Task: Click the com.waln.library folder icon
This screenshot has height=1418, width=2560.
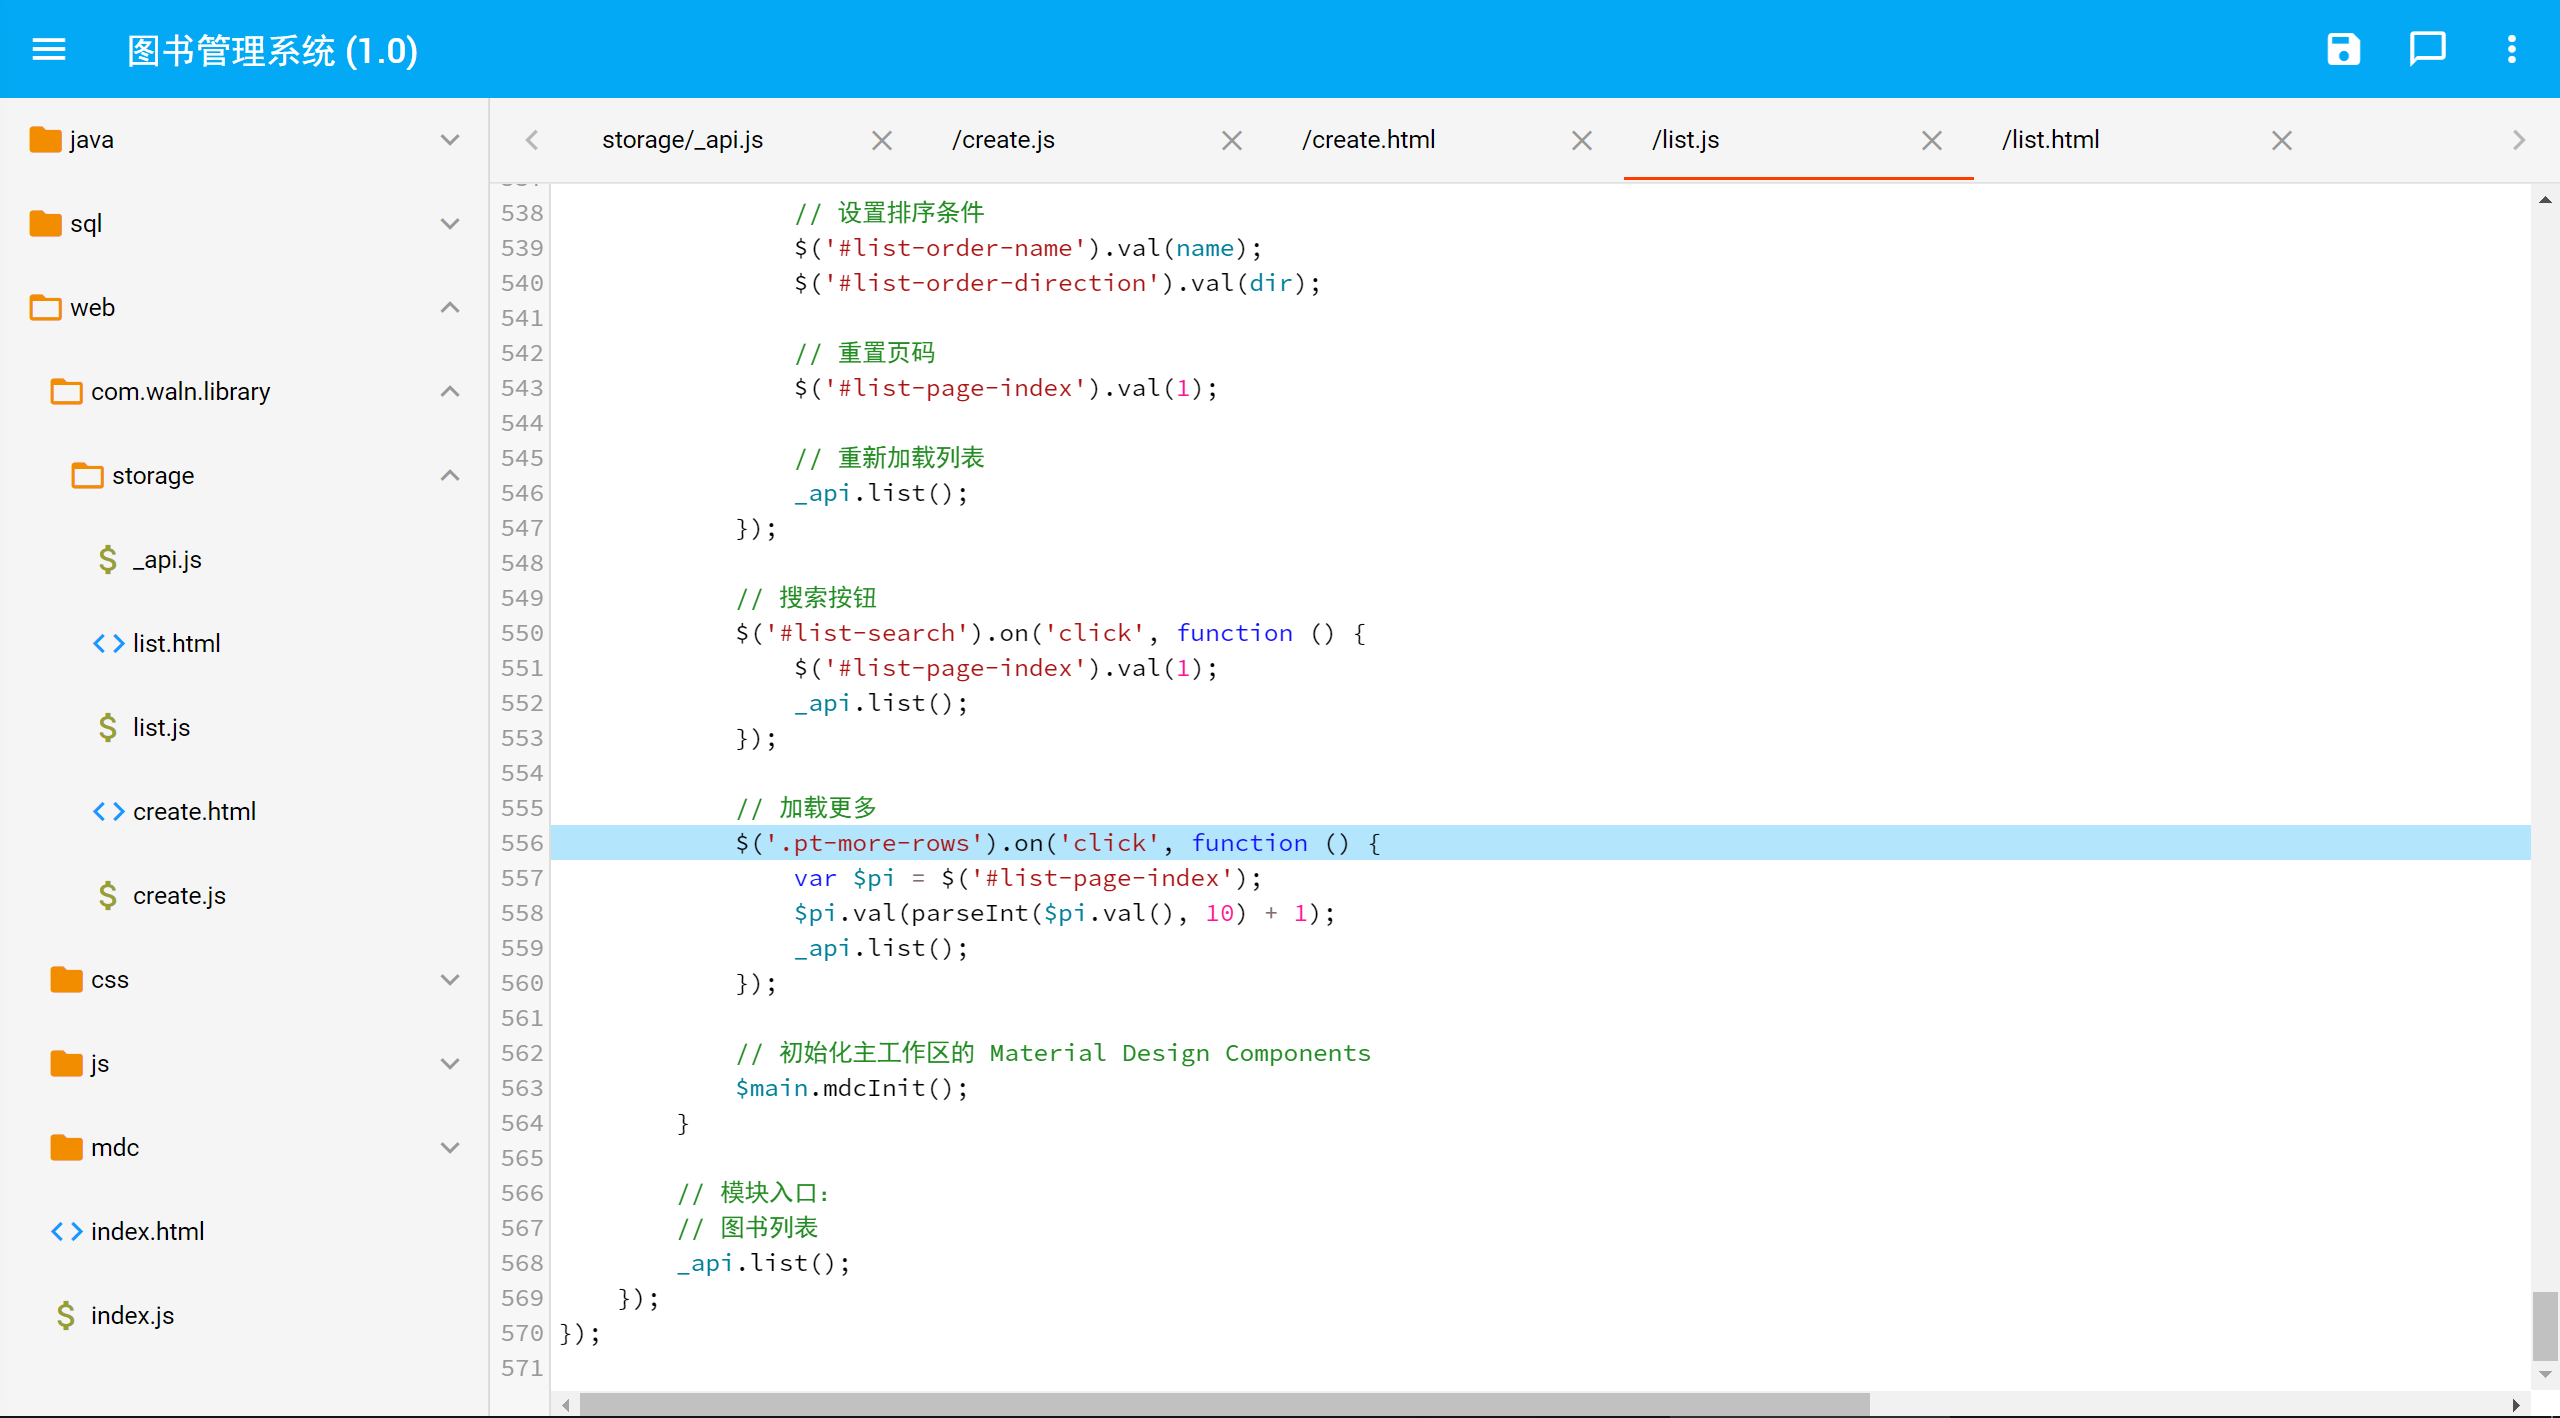Action: pos(66,392)
